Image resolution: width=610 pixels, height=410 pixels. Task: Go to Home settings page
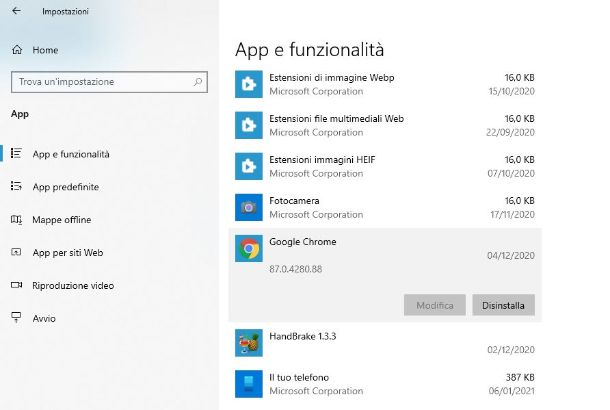45,50
